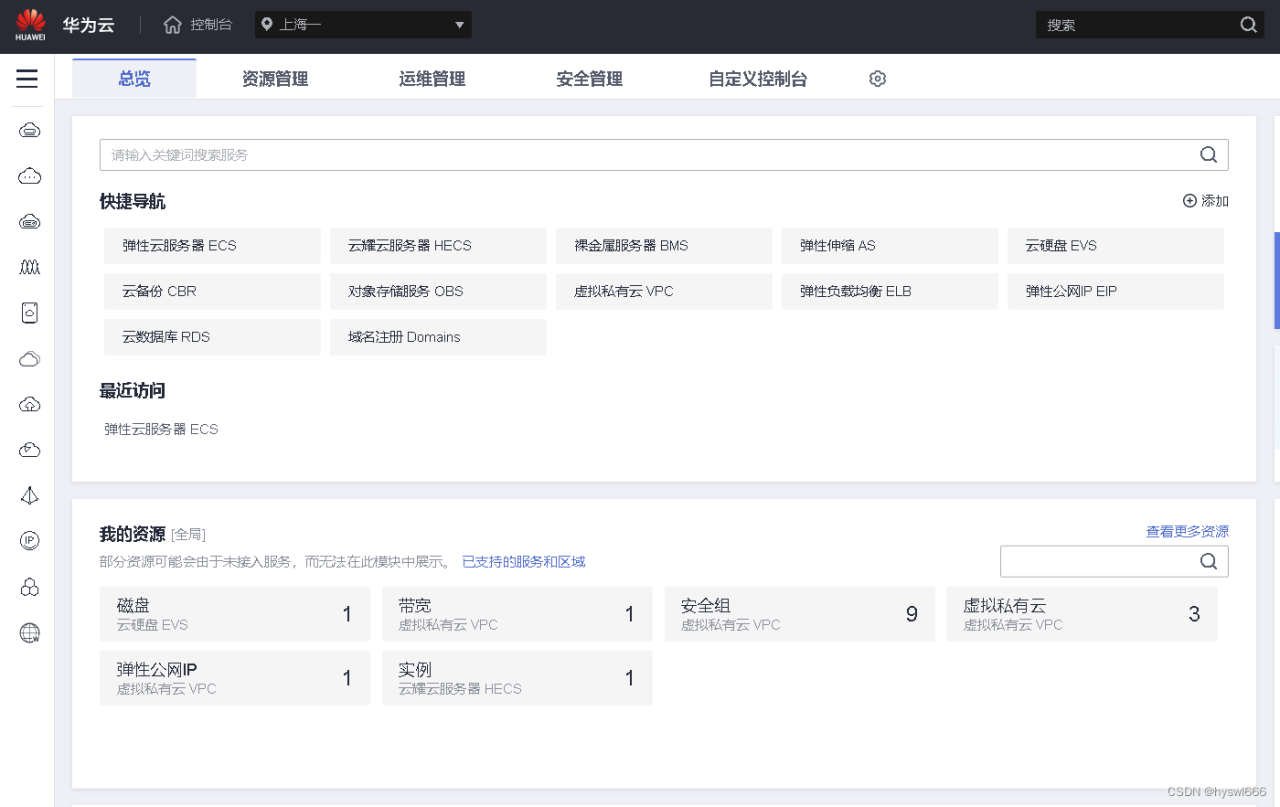Select the EIP service icon in the sidebar
The image size is (1280, 807).
(28, 540)
